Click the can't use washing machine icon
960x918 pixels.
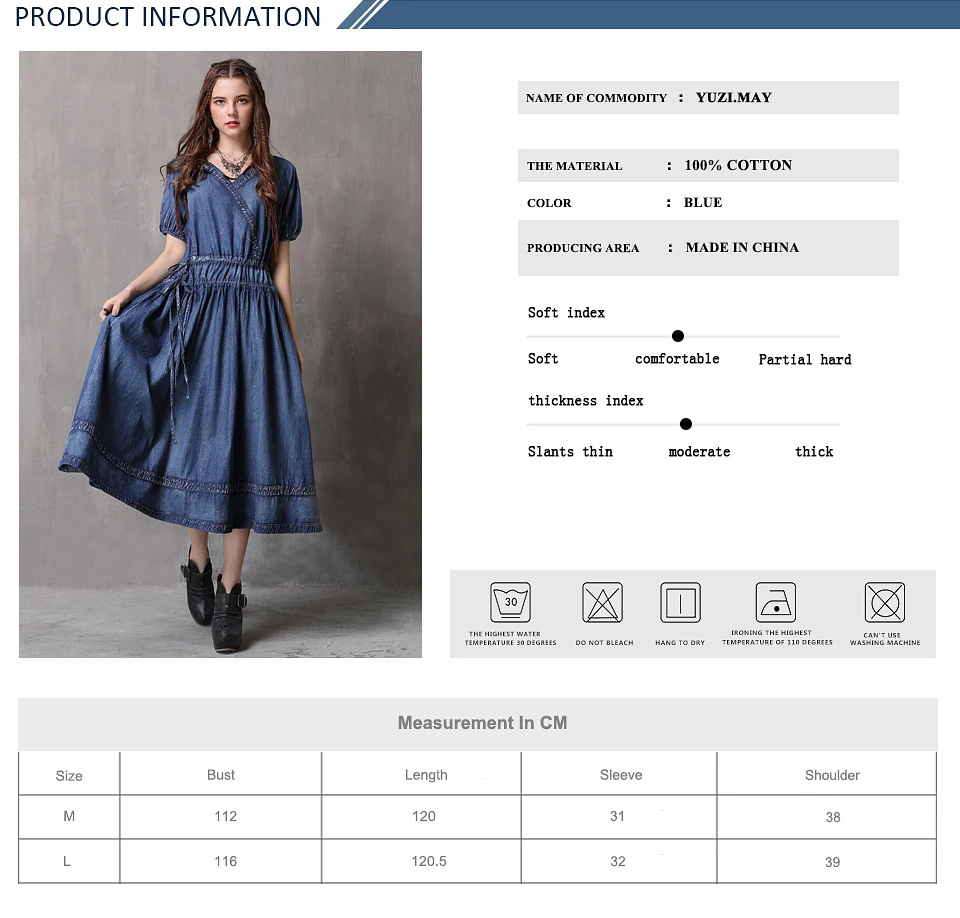[885, 602]
